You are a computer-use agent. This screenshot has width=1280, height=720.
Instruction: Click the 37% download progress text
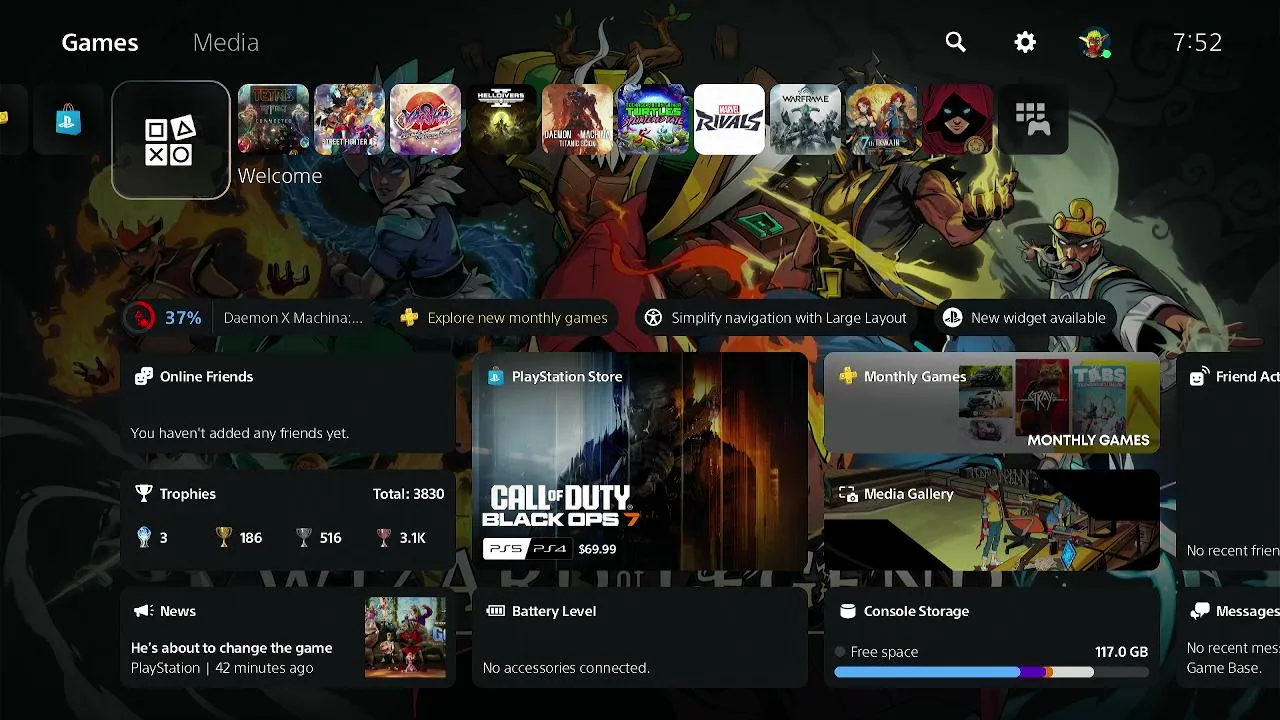(183, 318)
